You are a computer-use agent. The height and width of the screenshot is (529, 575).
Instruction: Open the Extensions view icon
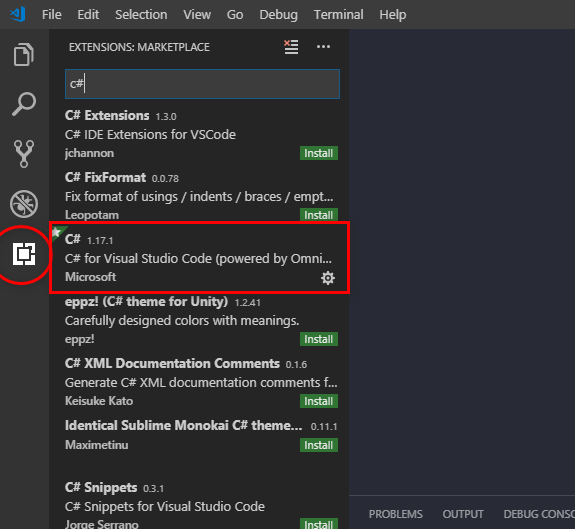[24, 254]
